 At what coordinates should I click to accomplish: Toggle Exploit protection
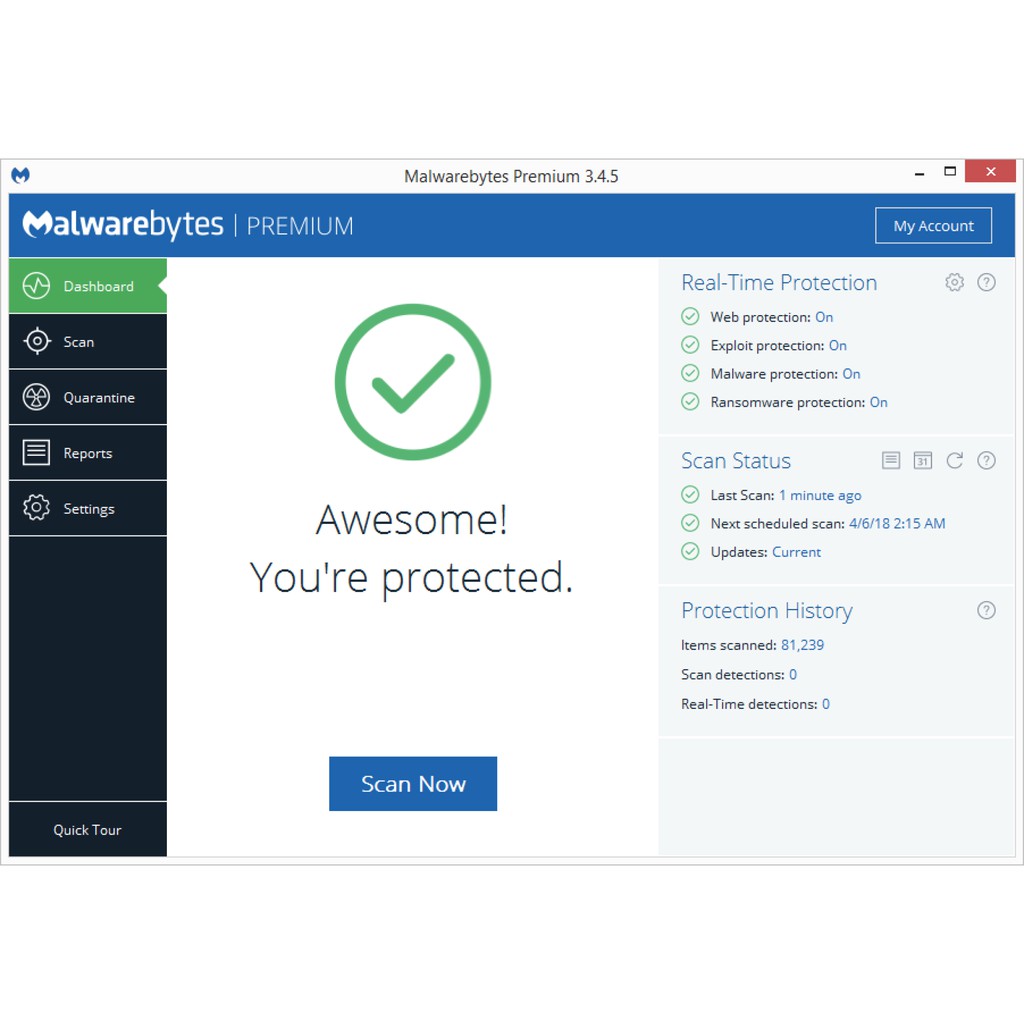point(837,345)
